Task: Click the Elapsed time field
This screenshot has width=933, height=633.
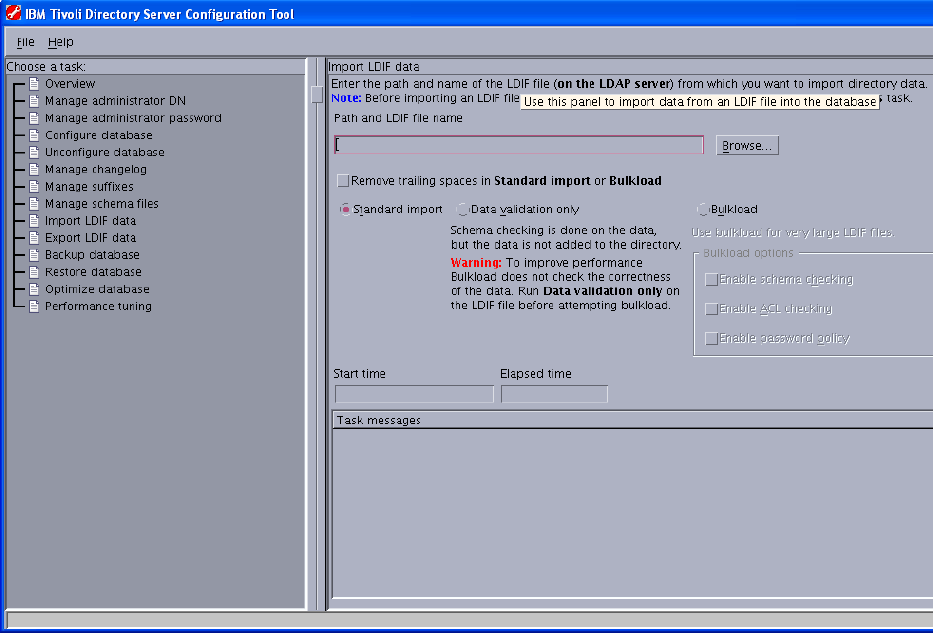Action: (554, 394)
